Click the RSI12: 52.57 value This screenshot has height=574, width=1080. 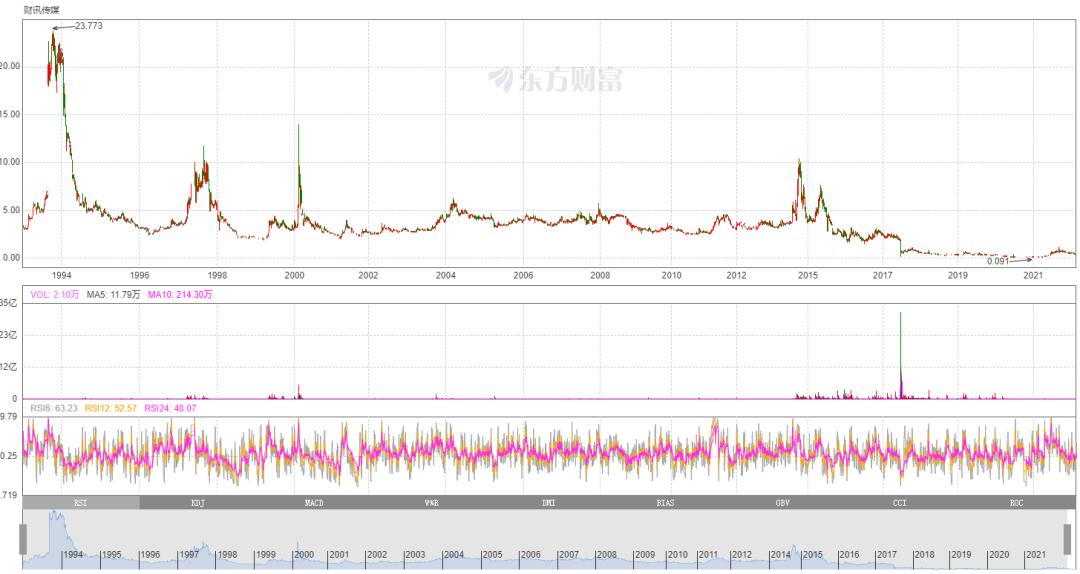(x=110, y=408)
